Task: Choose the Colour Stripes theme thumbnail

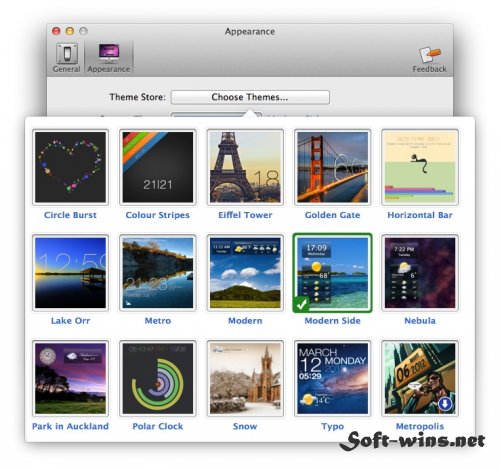Action: click(158, 167)
